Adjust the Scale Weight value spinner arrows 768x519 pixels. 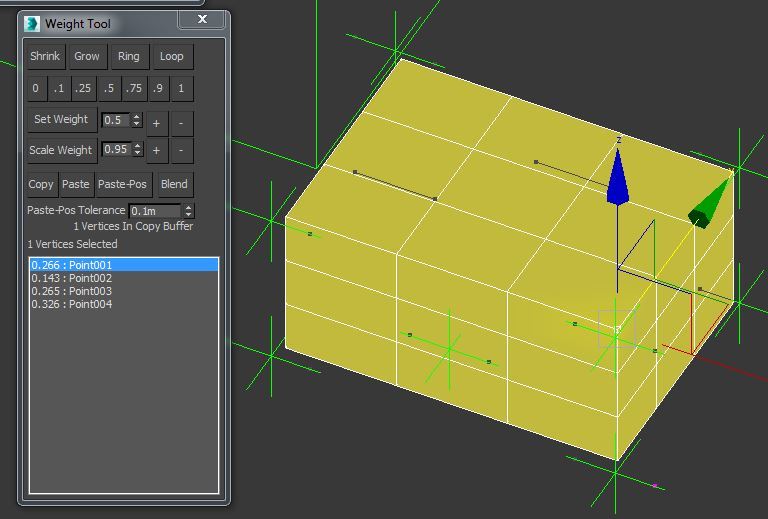pos(137,150)
